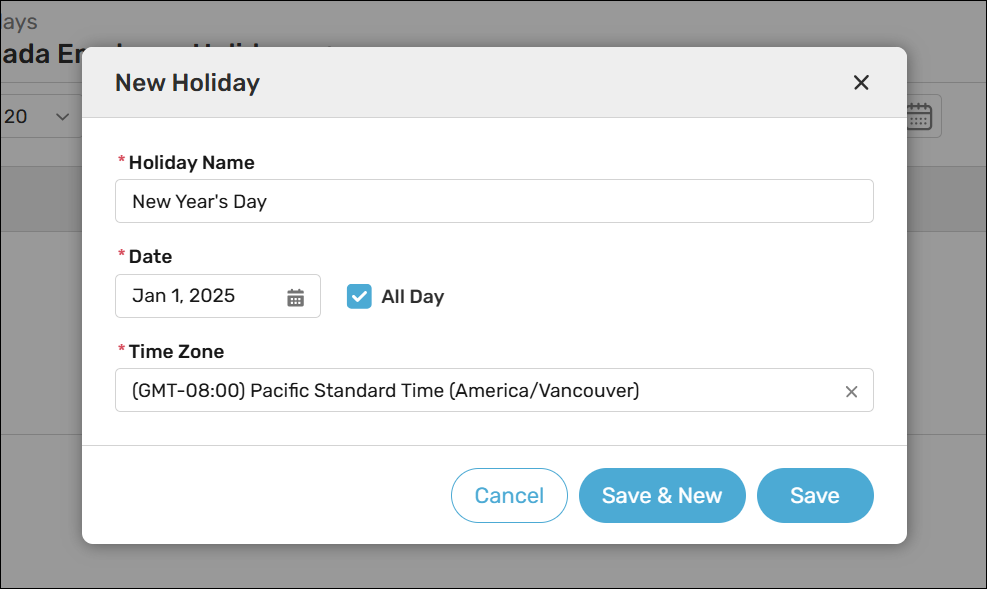Open the date picker calendar icon
Viewport: 987px width, 589px height.
(x=295, y=297)
